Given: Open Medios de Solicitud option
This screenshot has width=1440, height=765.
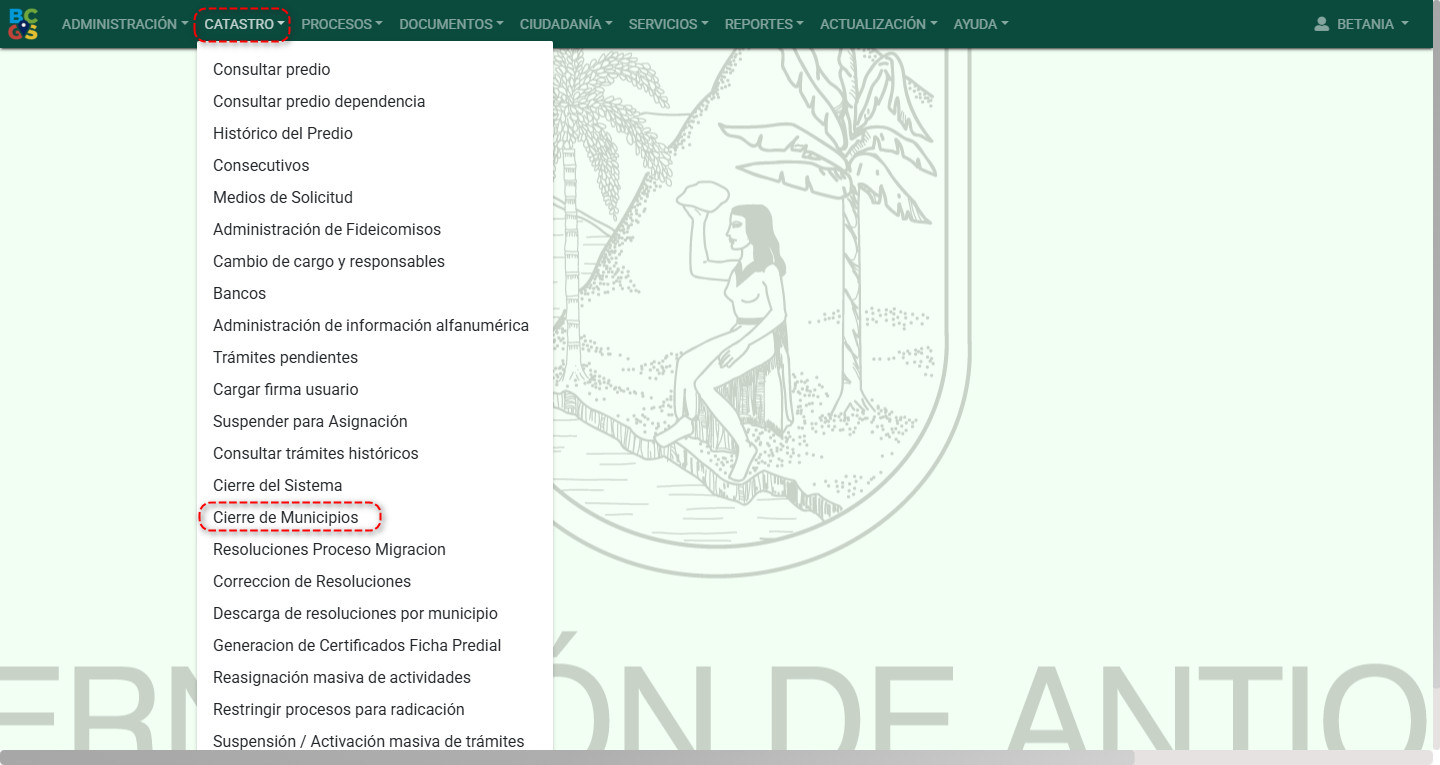Looking at the screenshot, I should pyautogui.click(x=375, y=197).
